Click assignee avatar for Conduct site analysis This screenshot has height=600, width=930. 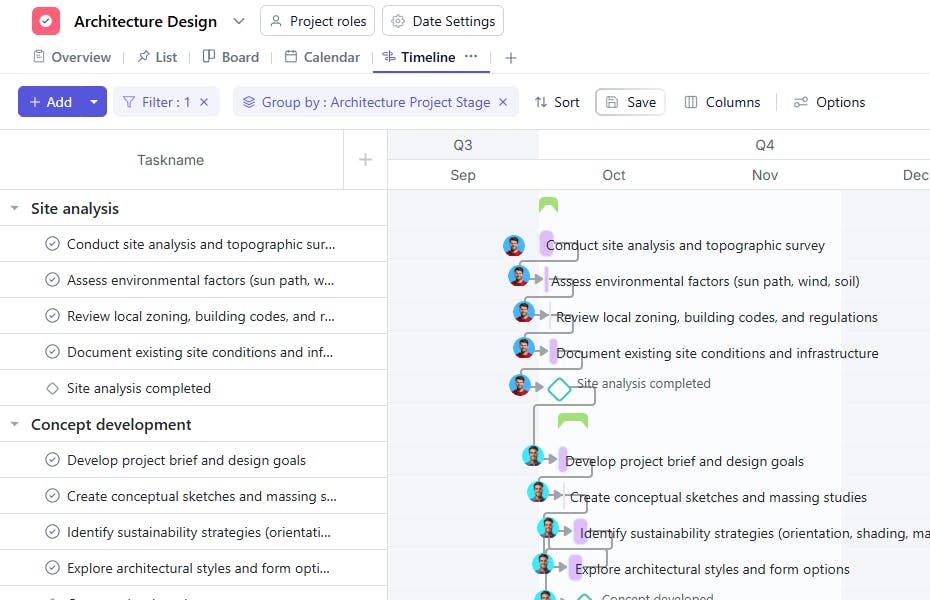514,245
